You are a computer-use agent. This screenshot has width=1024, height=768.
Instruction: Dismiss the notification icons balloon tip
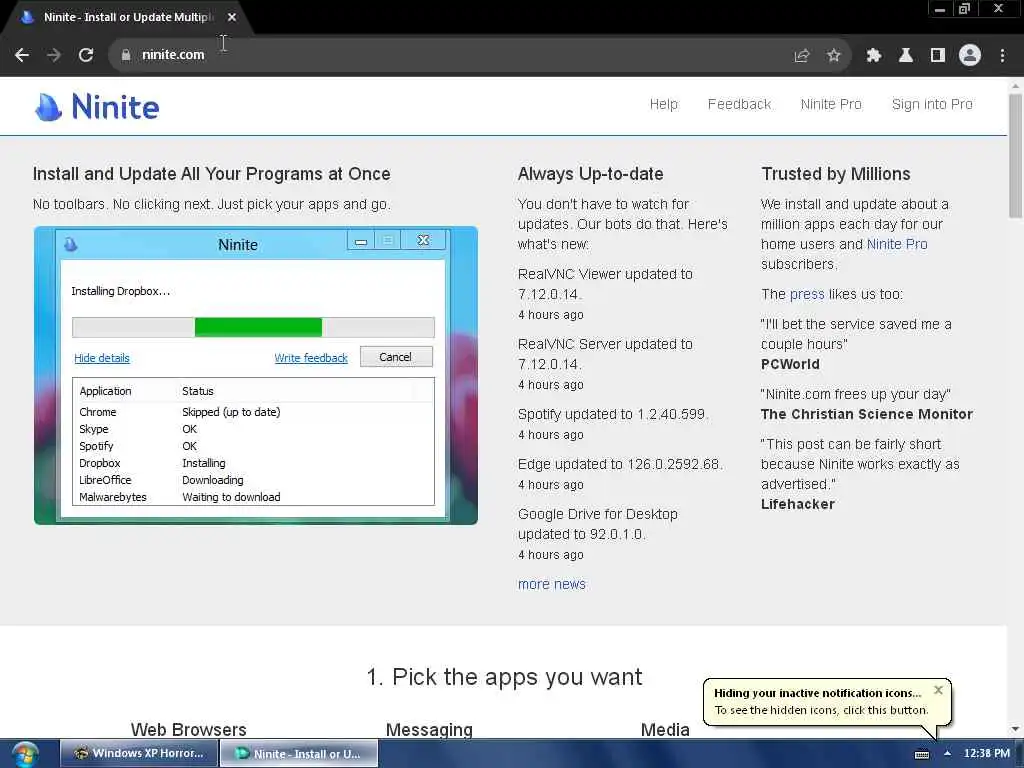938,690
